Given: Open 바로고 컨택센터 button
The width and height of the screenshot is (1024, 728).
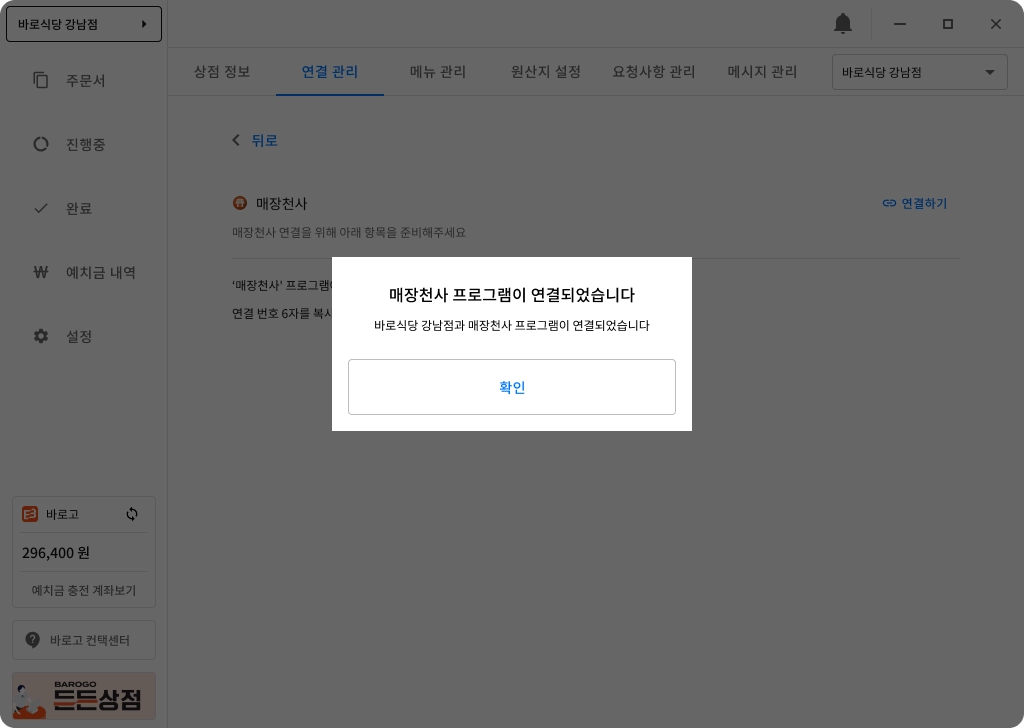Looking at the screenshot, I should 84,640.
